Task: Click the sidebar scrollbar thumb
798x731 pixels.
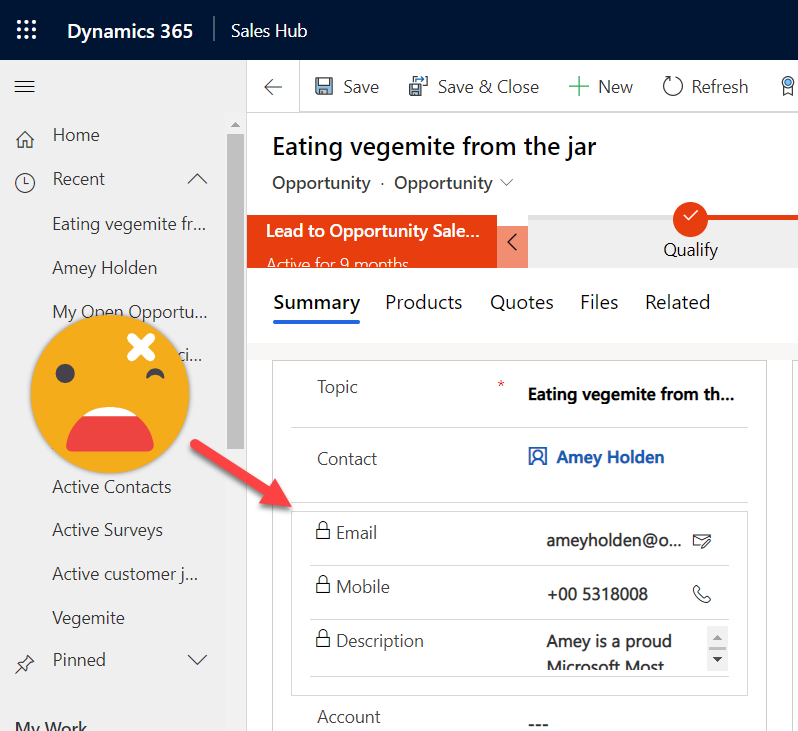Action: [235, 291]
